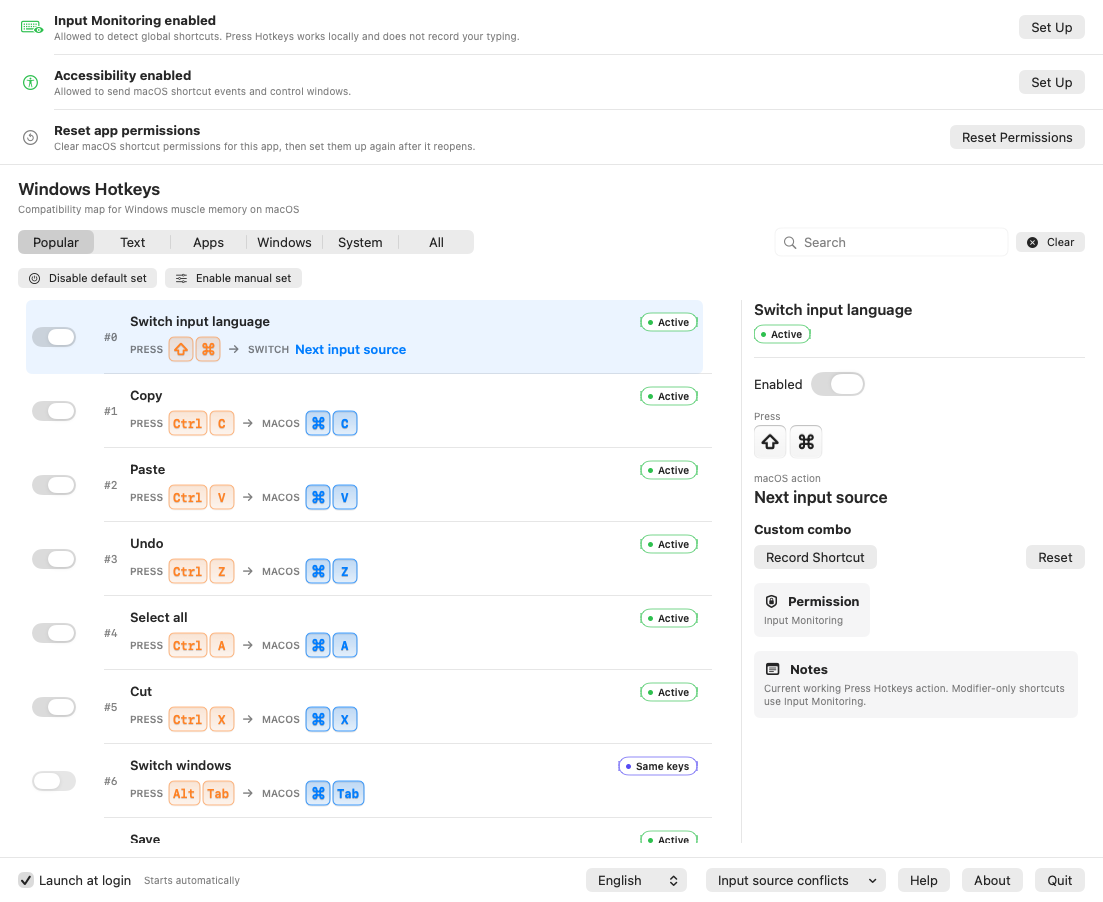Toggle the Paste hotkey switch
This screenshot has width=1103, height=902.
tap(54, 485)
